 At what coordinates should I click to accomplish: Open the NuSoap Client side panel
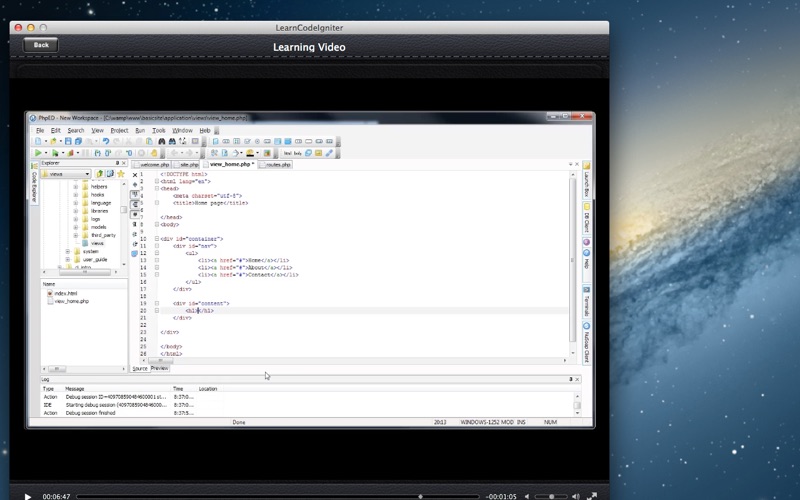coord(587,342)
